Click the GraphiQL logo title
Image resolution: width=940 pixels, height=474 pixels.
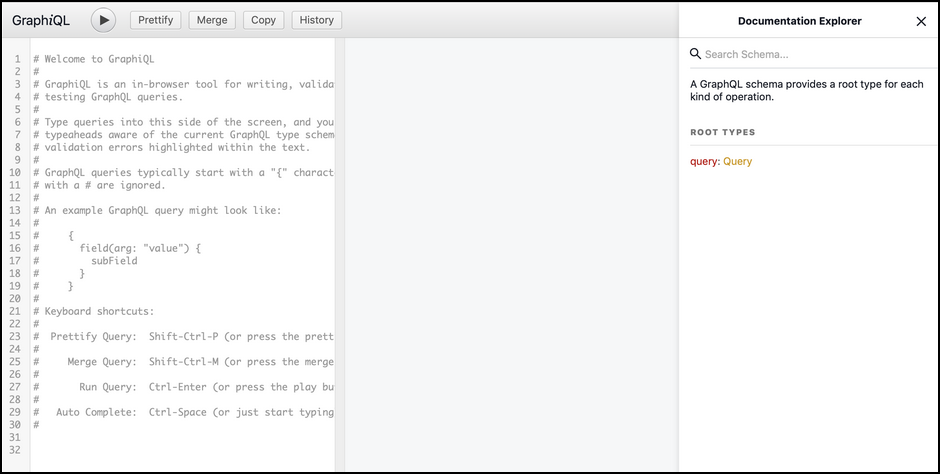pyautogui.click(x=41, y=20)
